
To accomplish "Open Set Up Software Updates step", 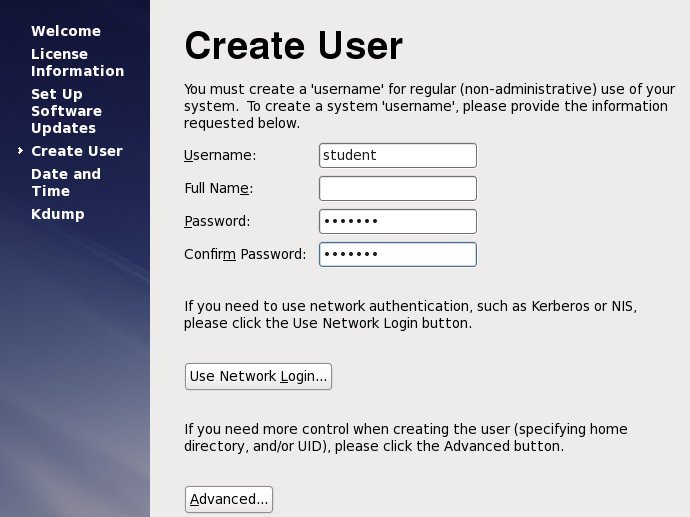I will 66,111.
